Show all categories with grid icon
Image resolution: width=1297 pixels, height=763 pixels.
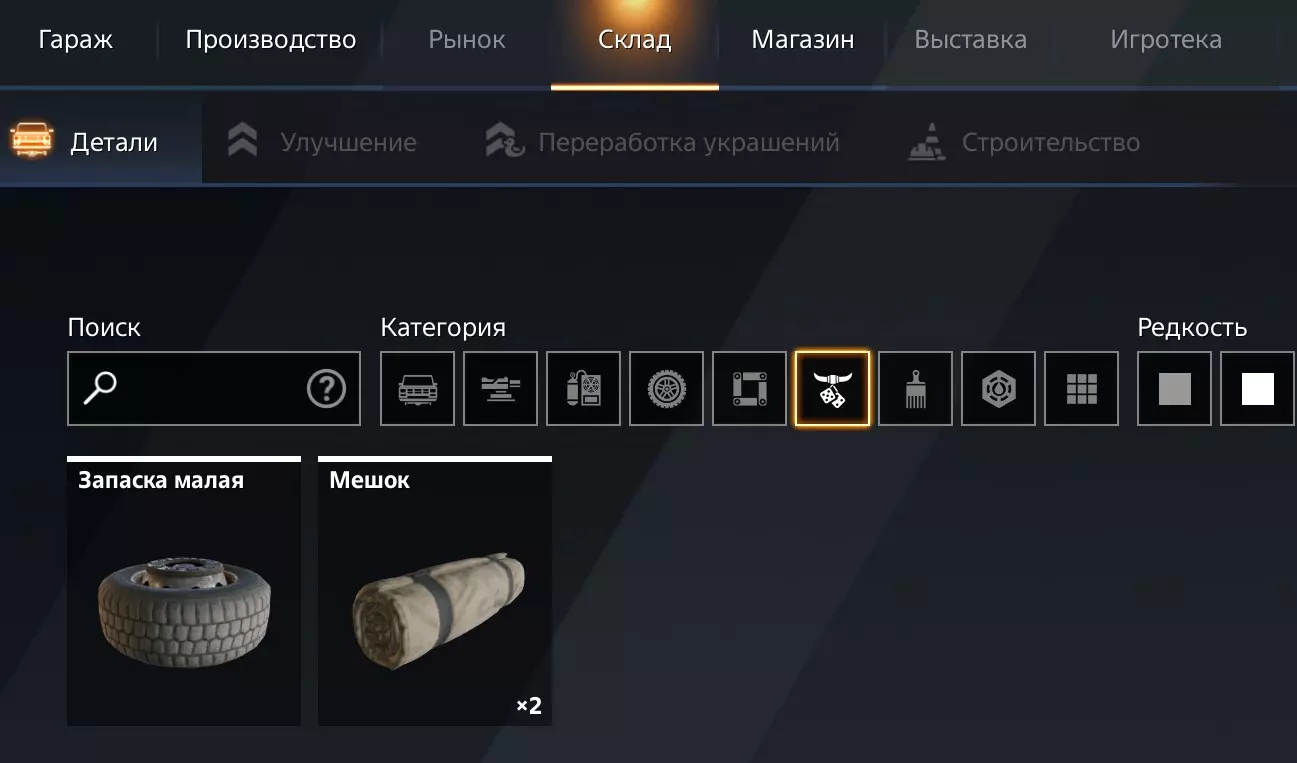(x=1081, y=388)
